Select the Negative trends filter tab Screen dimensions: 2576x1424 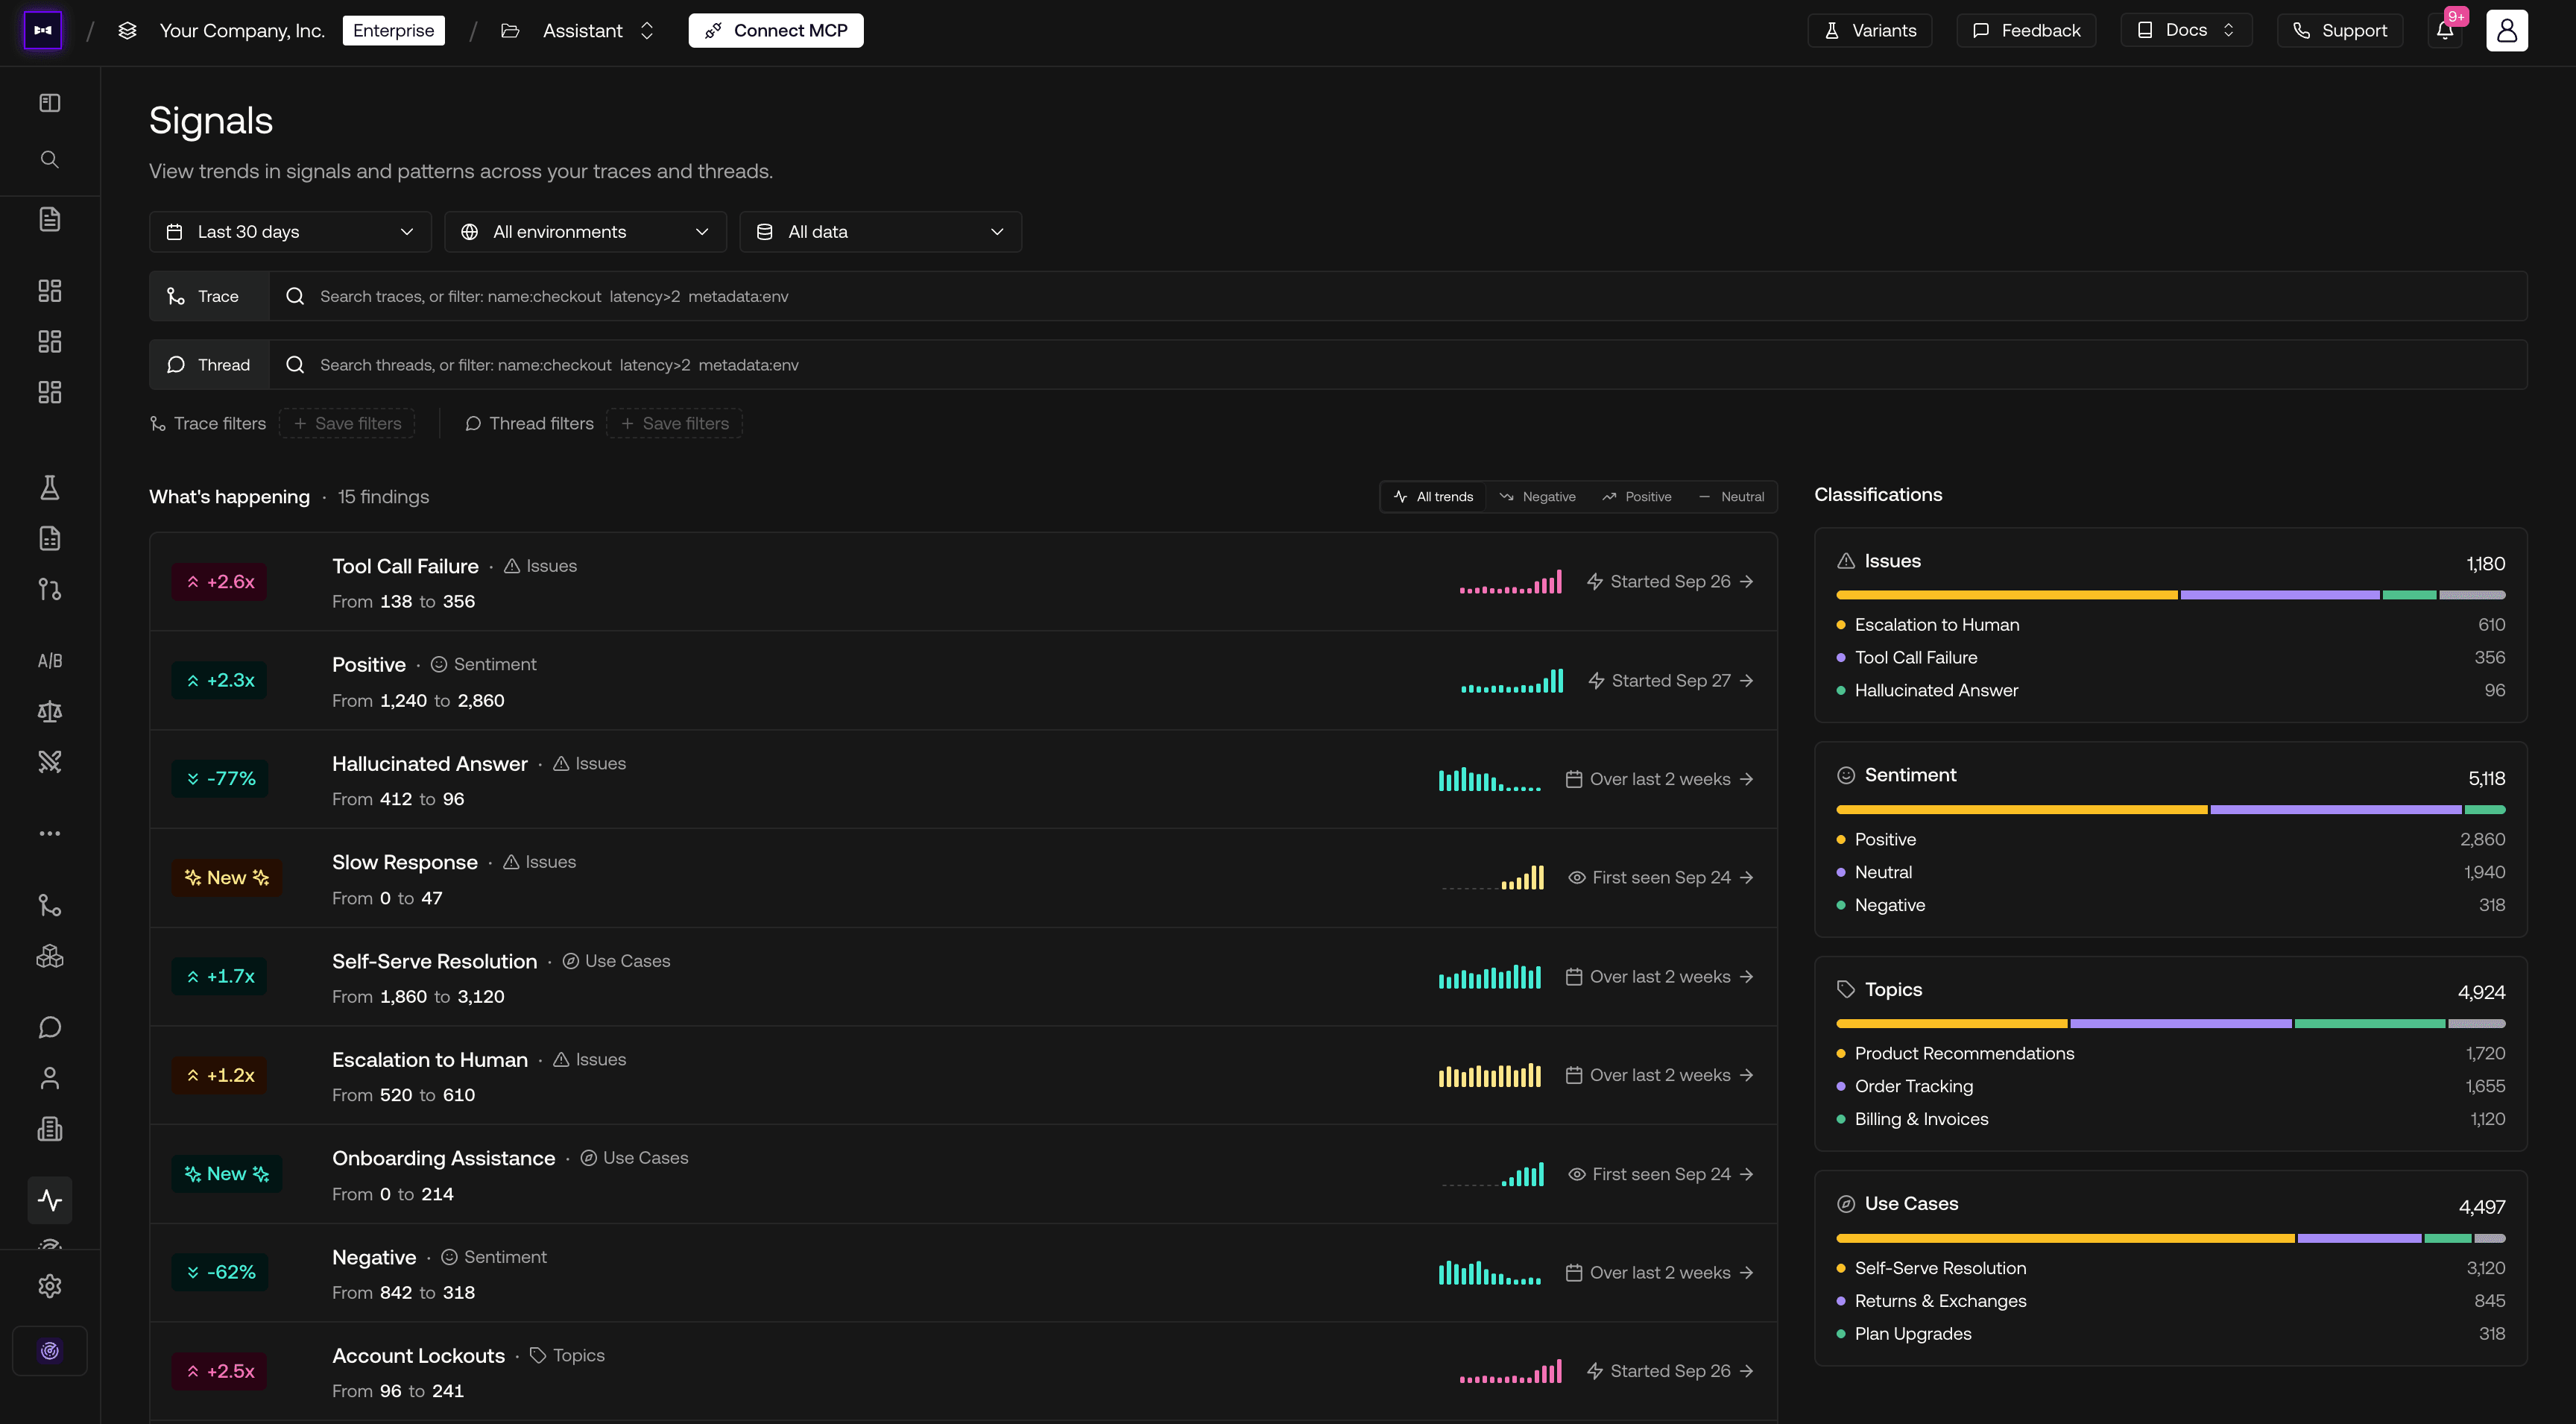coord(1537,497)
